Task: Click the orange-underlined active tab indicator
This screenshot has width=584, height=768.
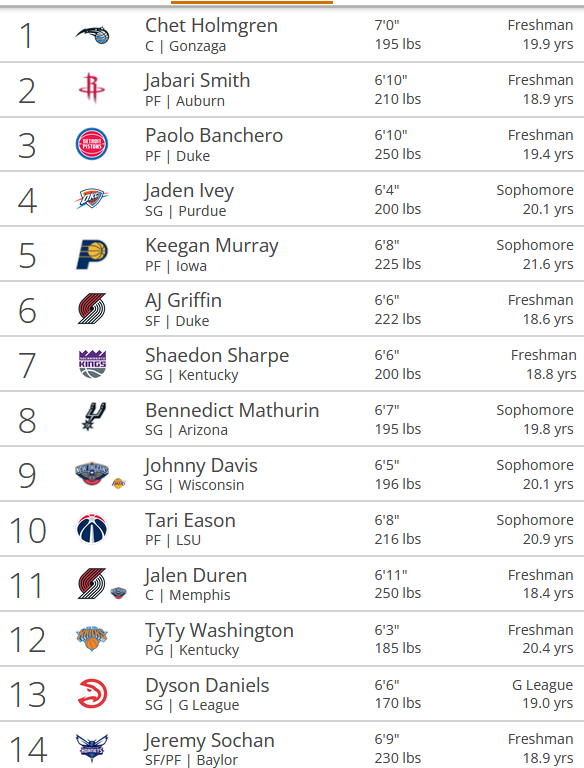Action: (x=252, y=2)
